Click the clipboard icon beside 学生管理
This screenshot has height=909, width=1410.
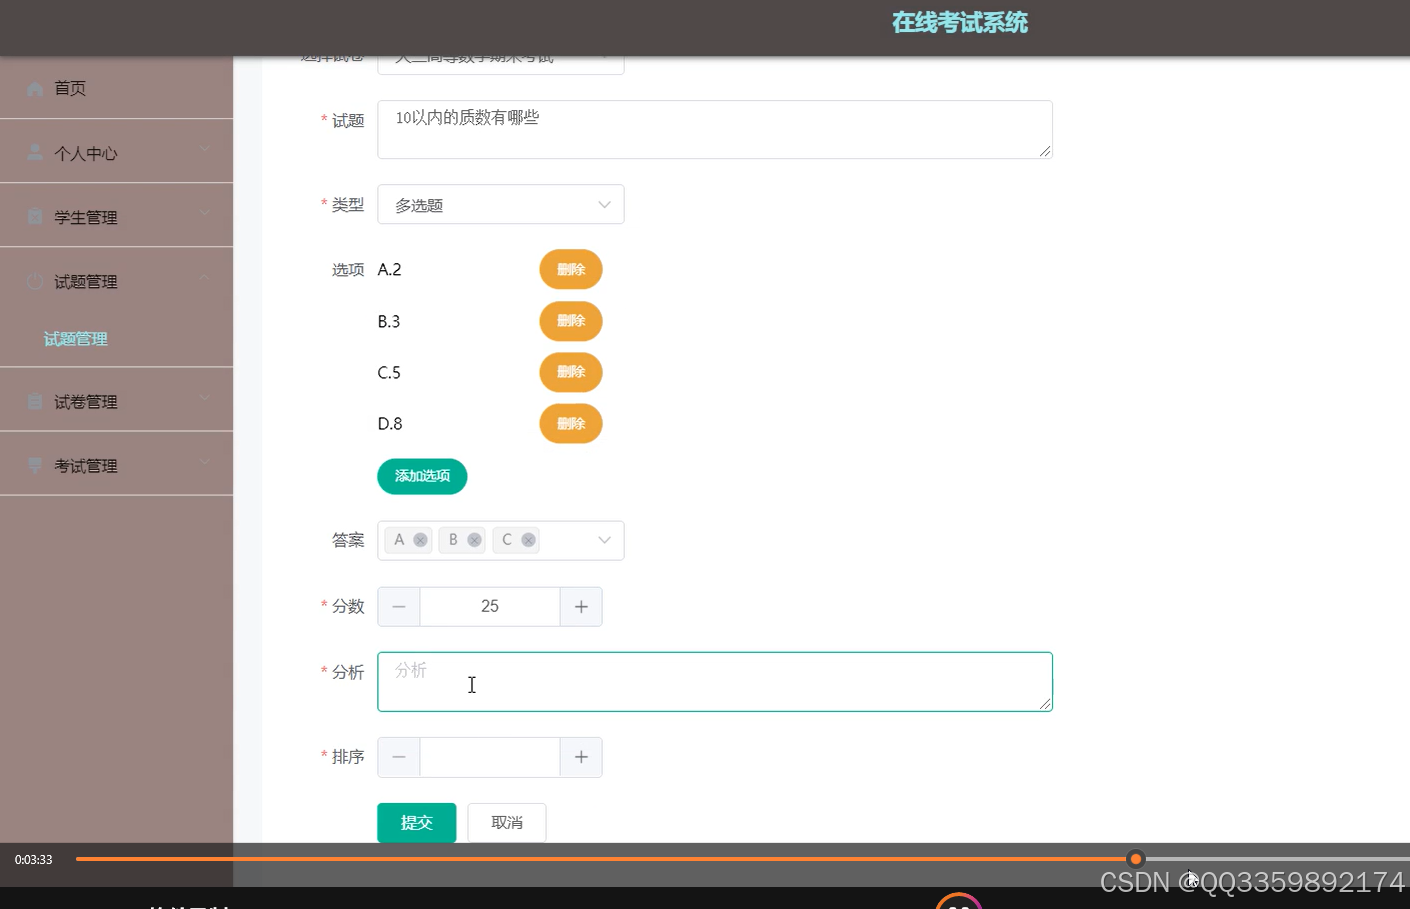click(x=35, y=216)
